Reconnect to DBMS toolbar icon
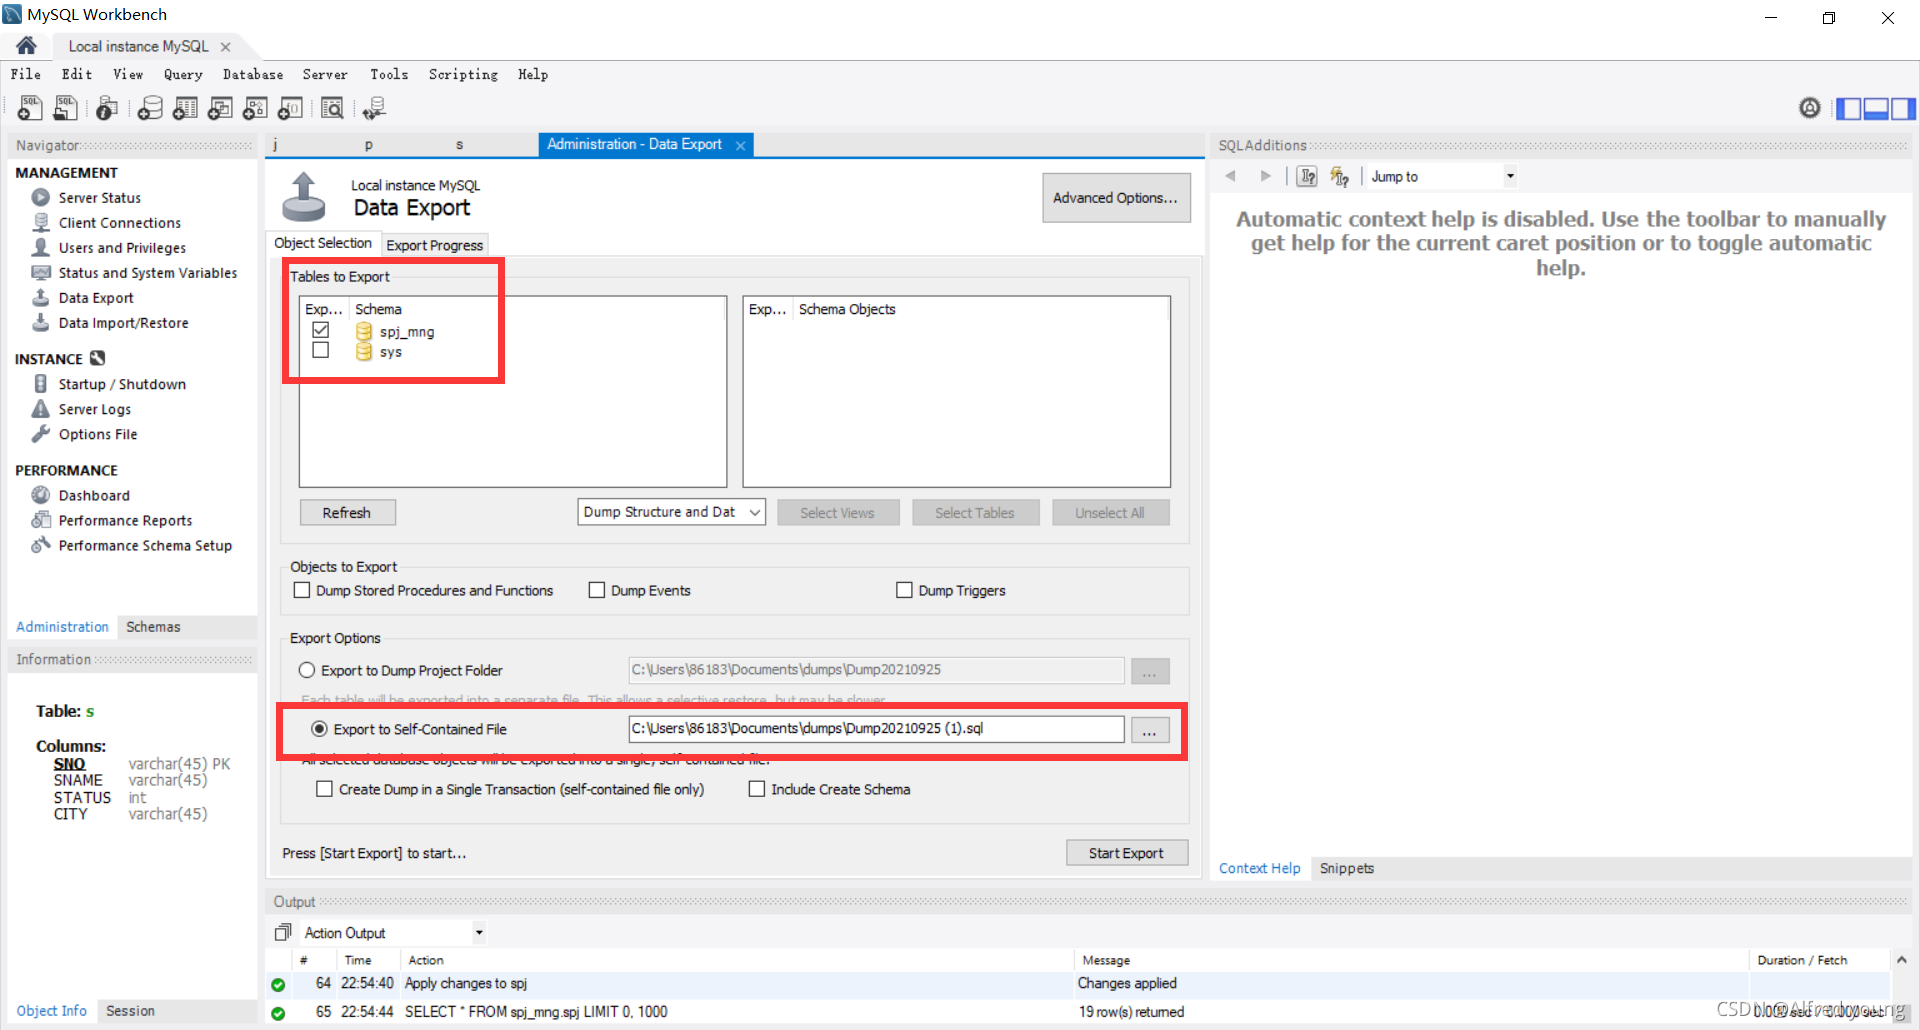This screenshot has height=1030, width=1920. point(375,108)
